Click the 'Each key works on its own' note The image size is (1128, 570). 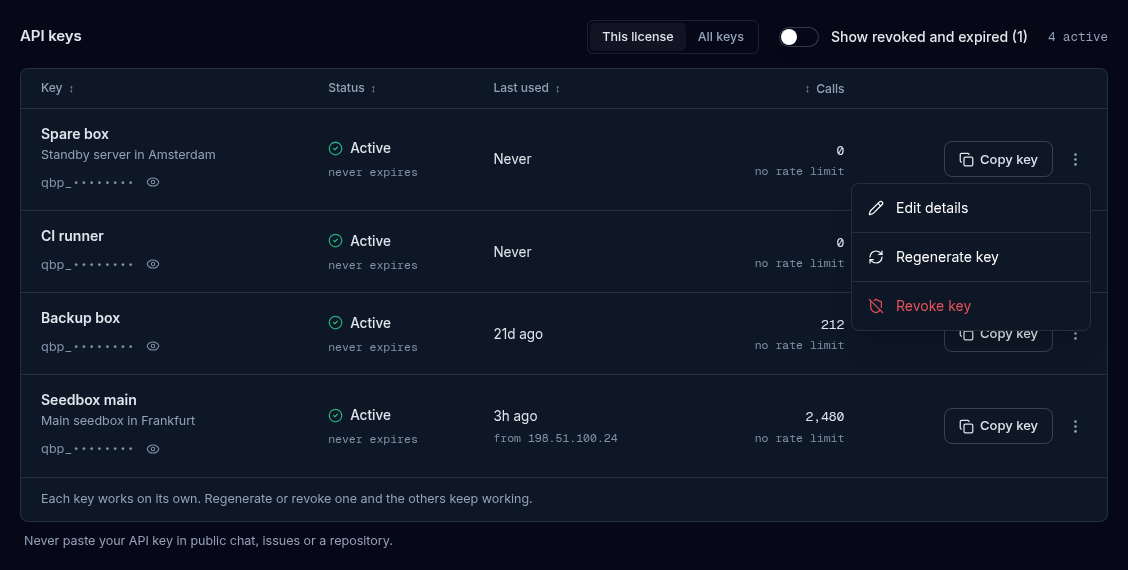(286, 499)
